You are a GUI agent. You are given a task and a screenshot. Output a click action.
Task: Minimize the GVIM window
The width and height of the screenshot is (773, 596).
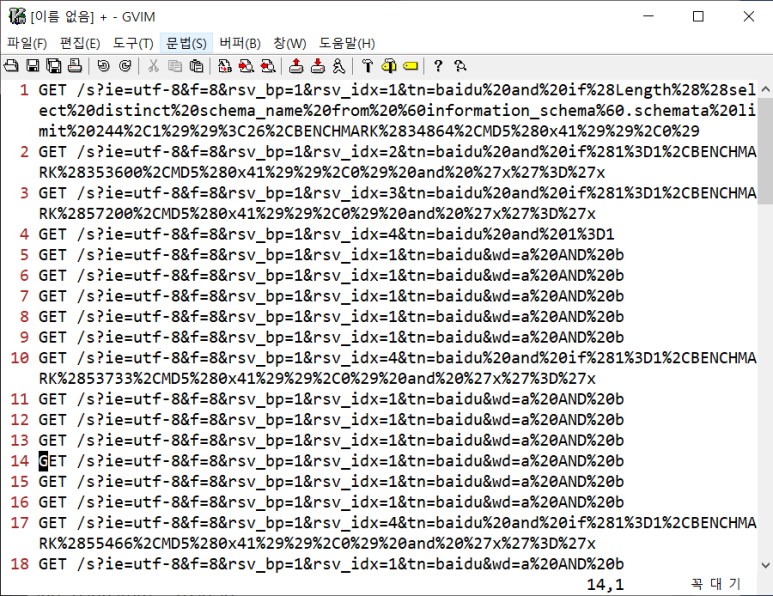point(648,17)
